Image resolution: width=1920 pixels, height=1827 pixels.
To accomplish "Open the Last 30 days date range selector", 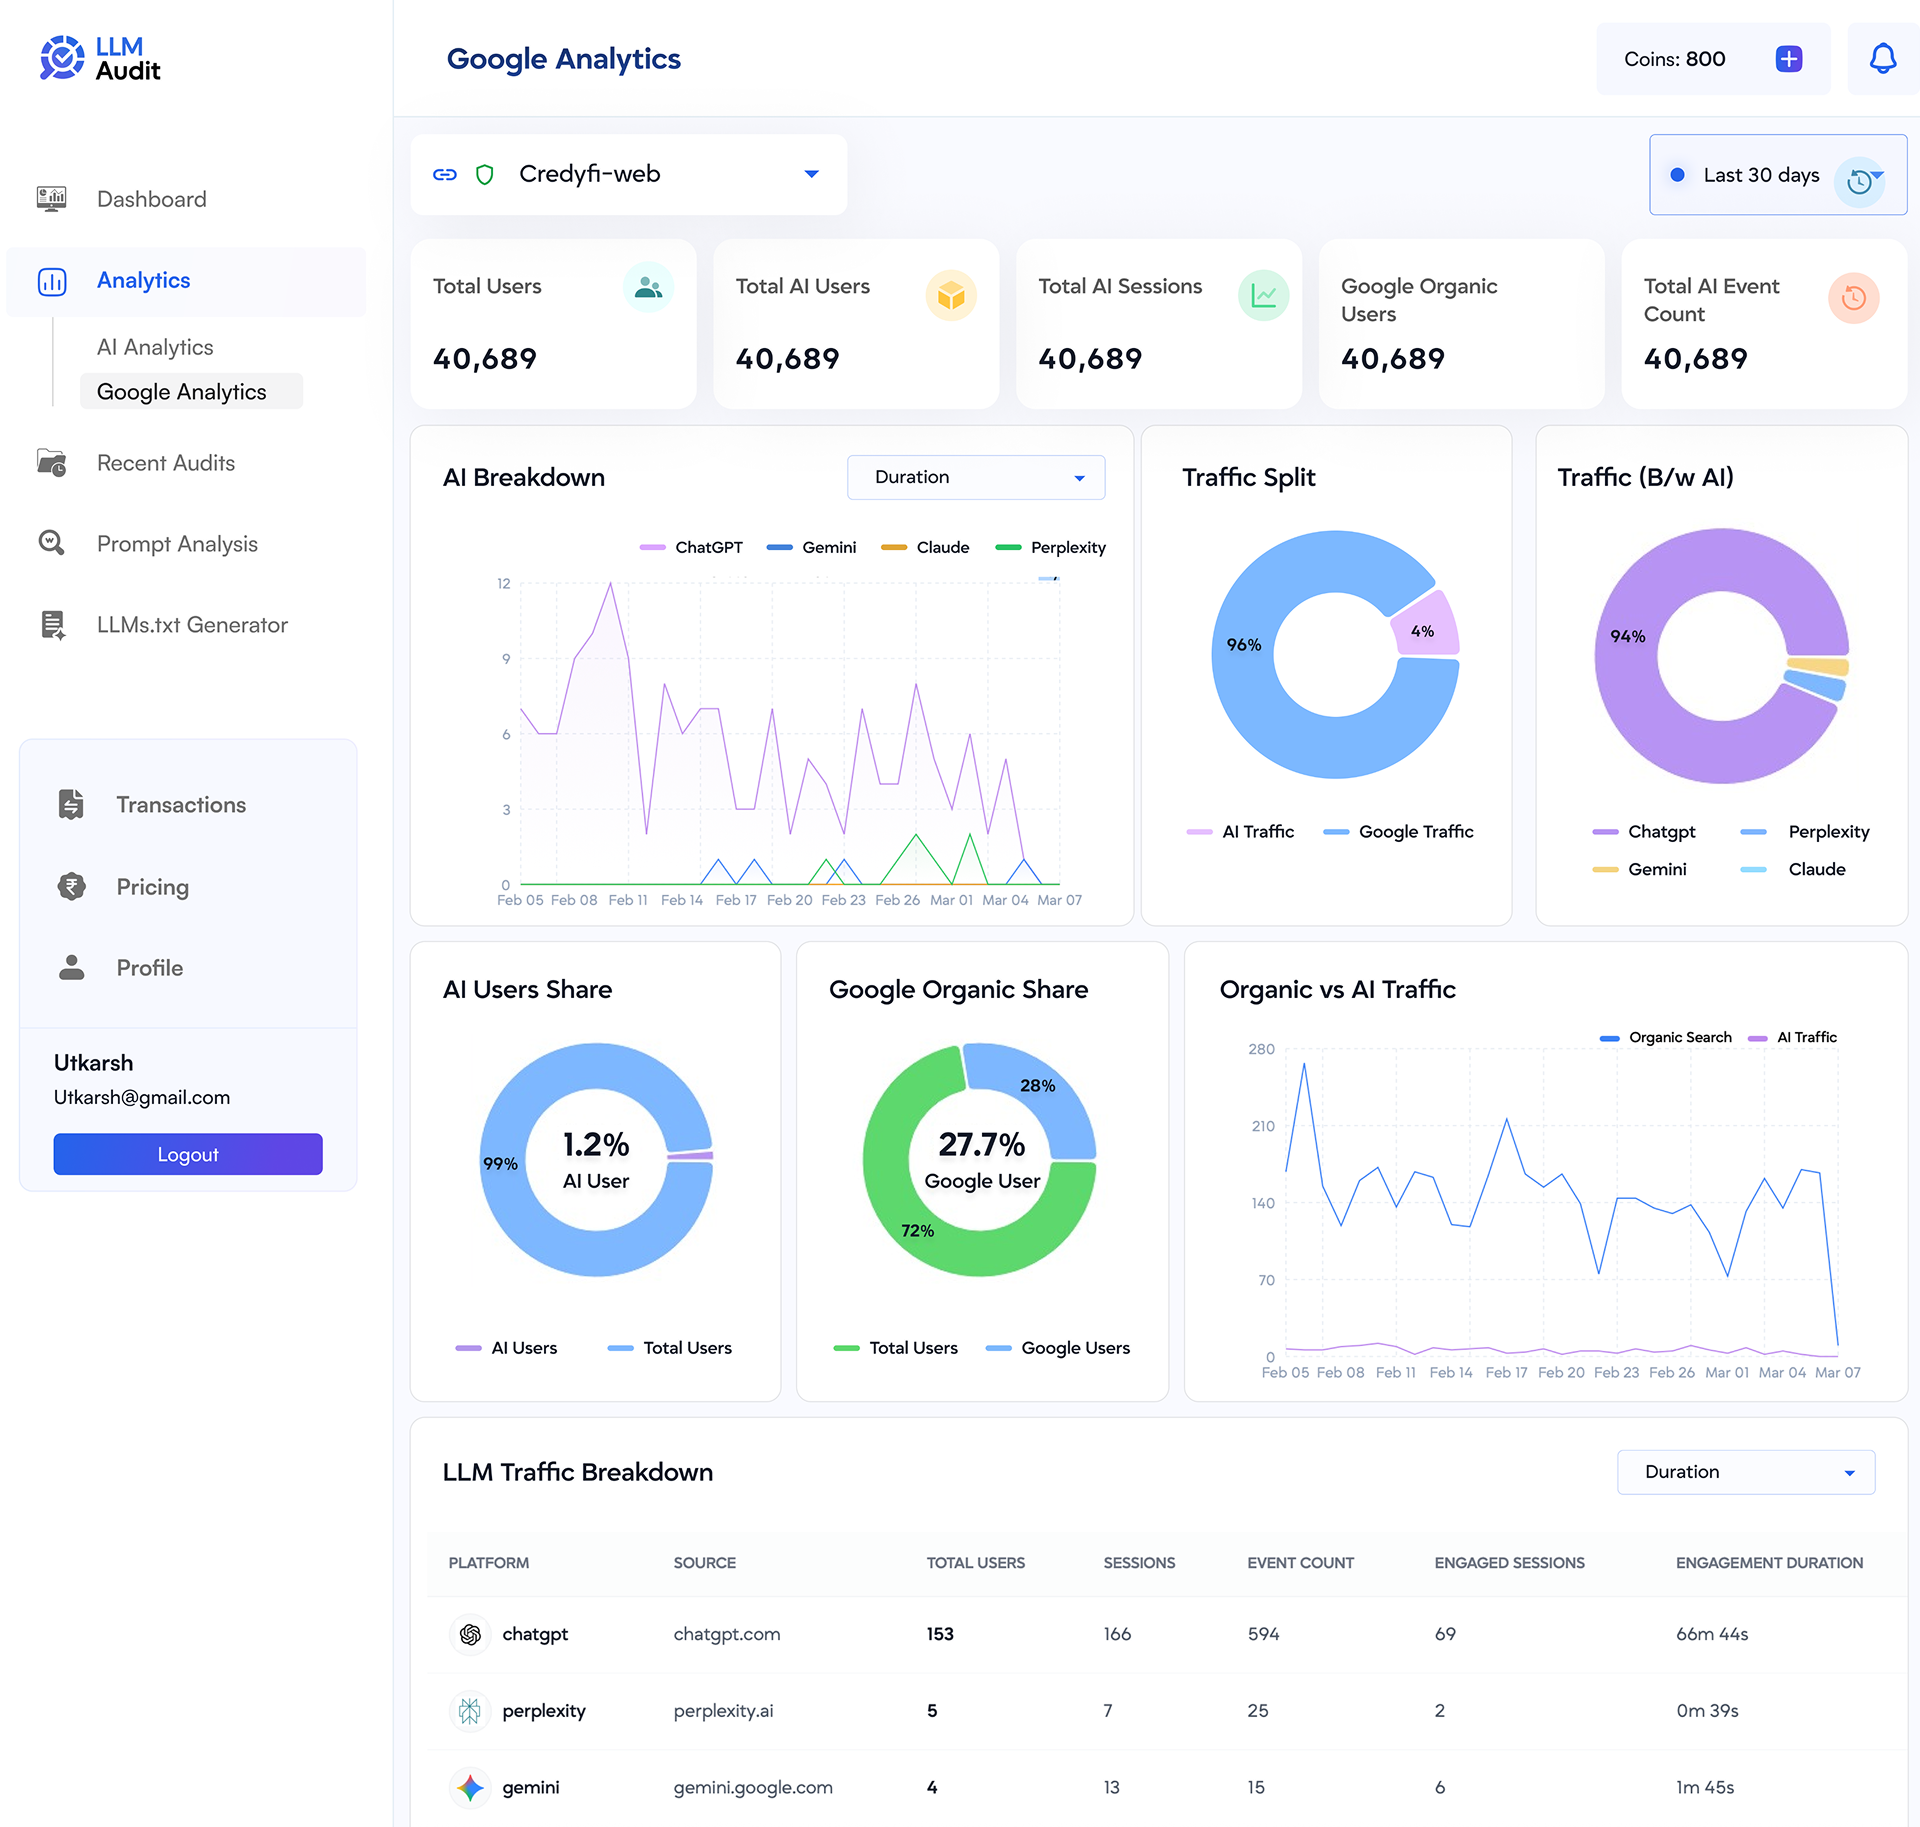I will tap(1778, 175).
